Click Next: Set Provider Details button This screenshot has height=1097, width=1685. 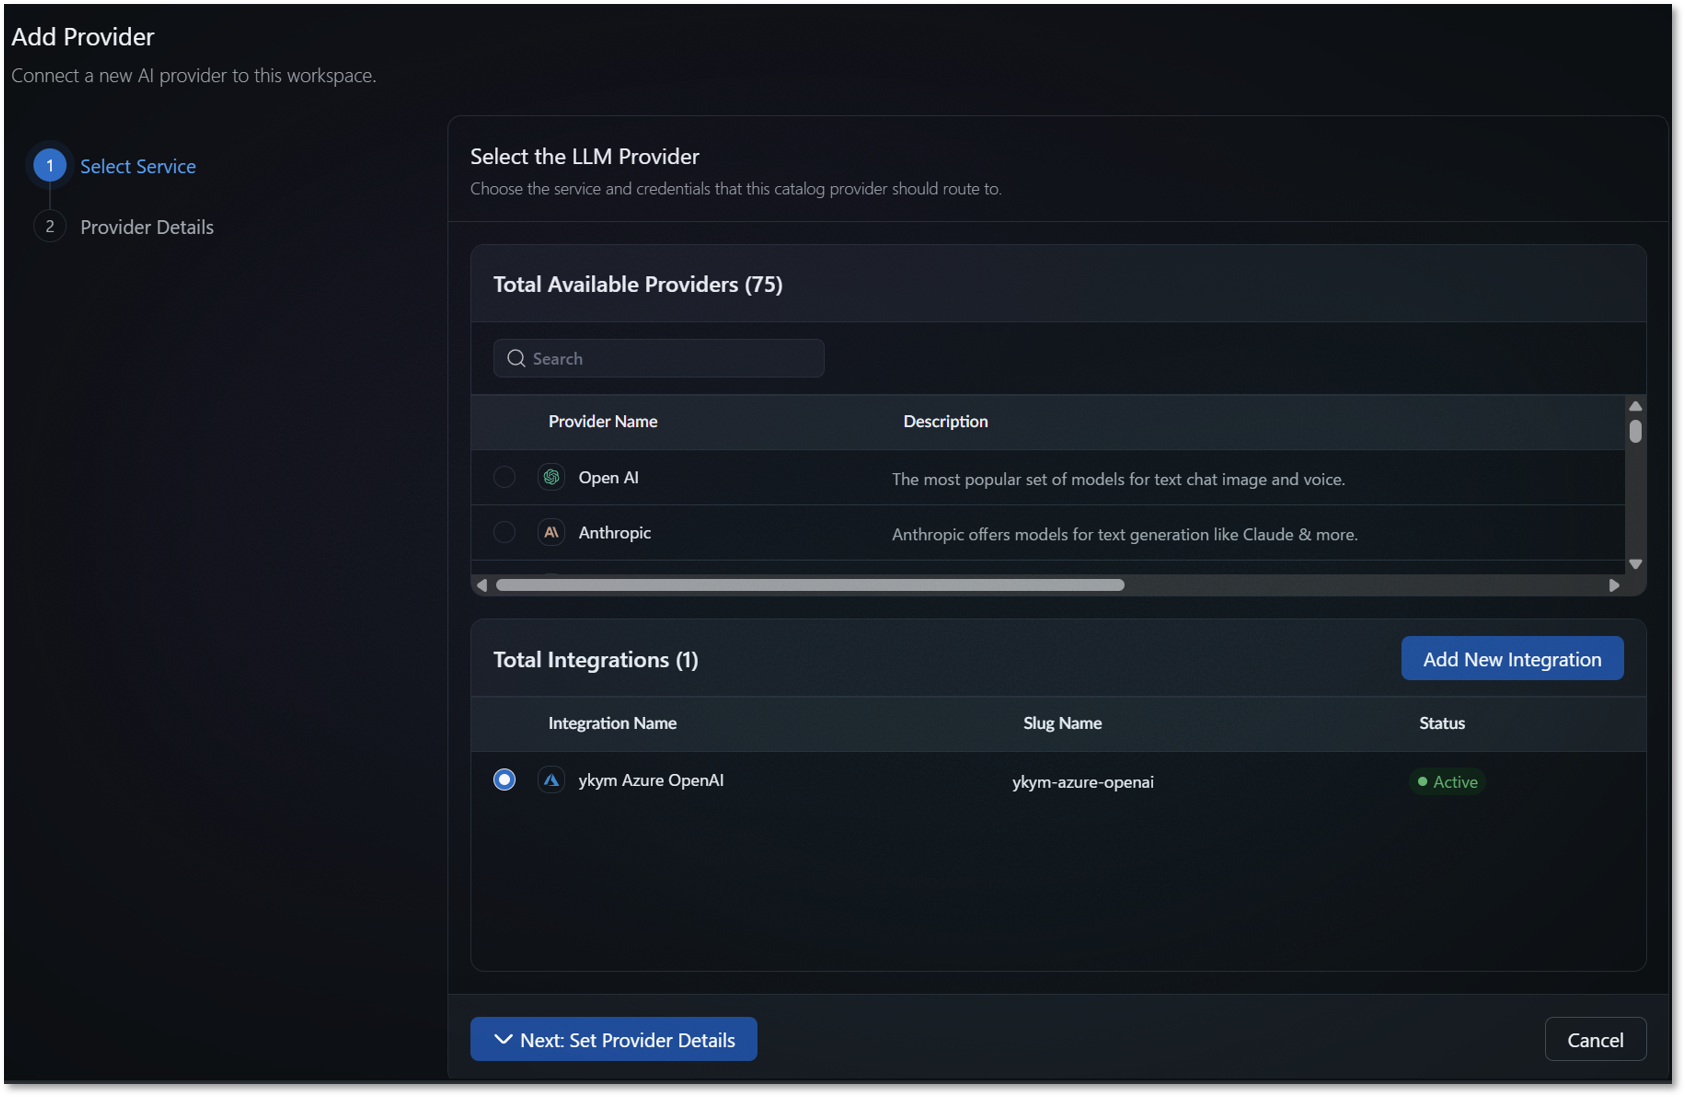pos(614,1040)
